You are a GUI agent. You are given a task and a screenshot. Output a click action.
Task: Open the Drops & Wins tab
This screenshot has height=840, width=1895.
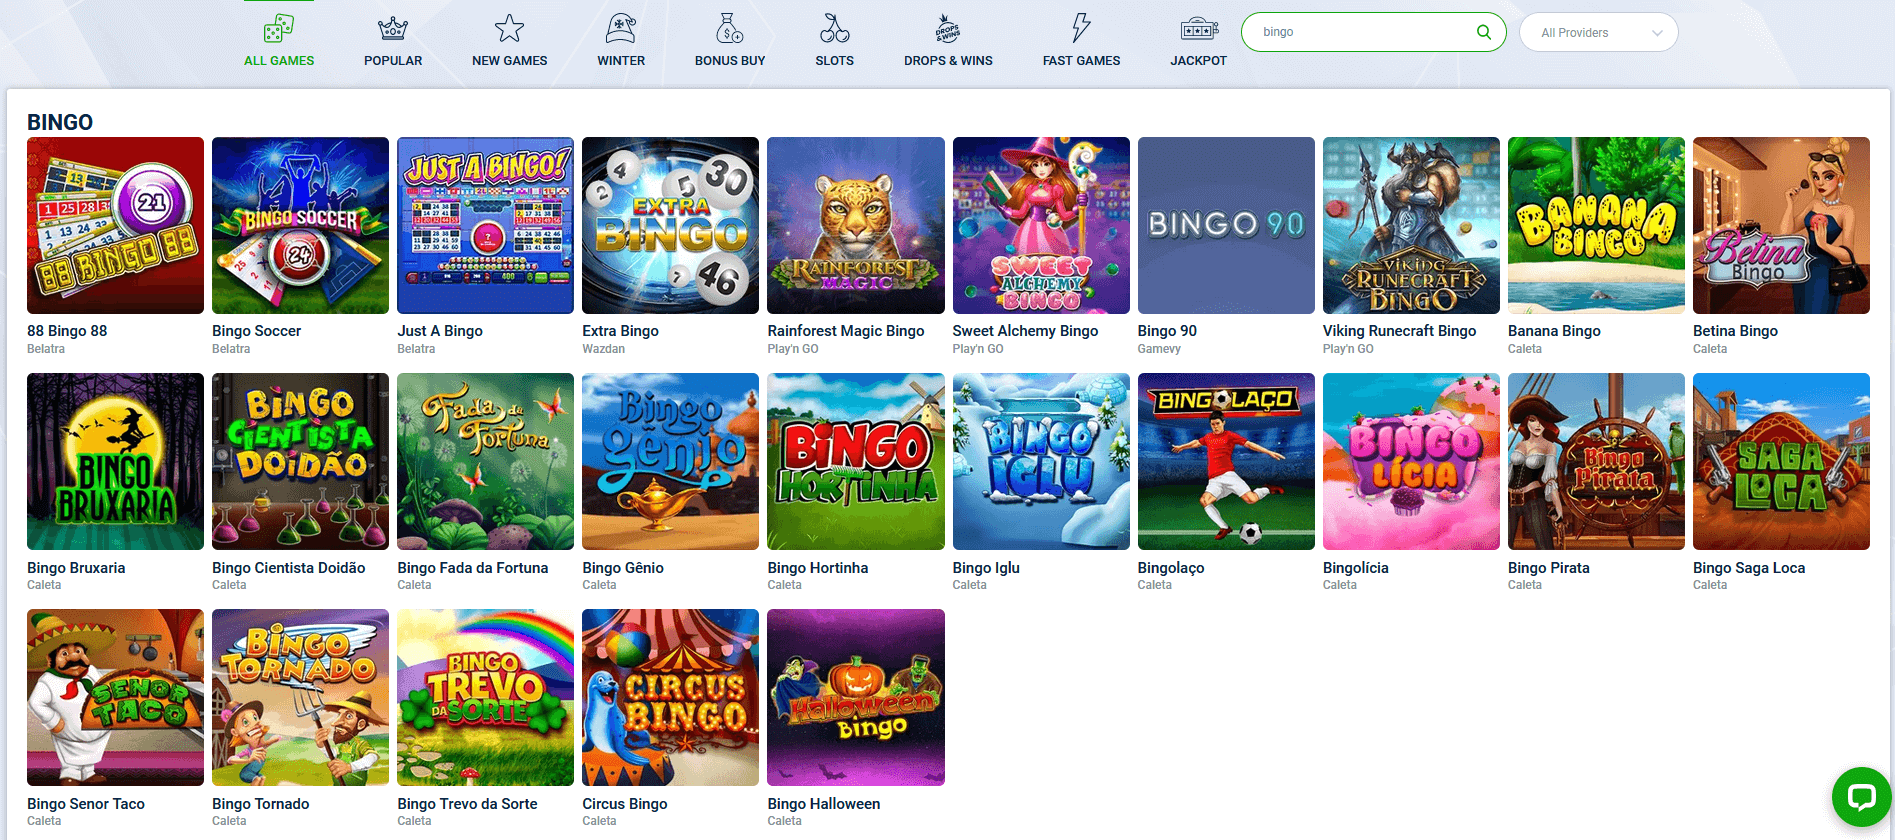[x=948, y=40]
